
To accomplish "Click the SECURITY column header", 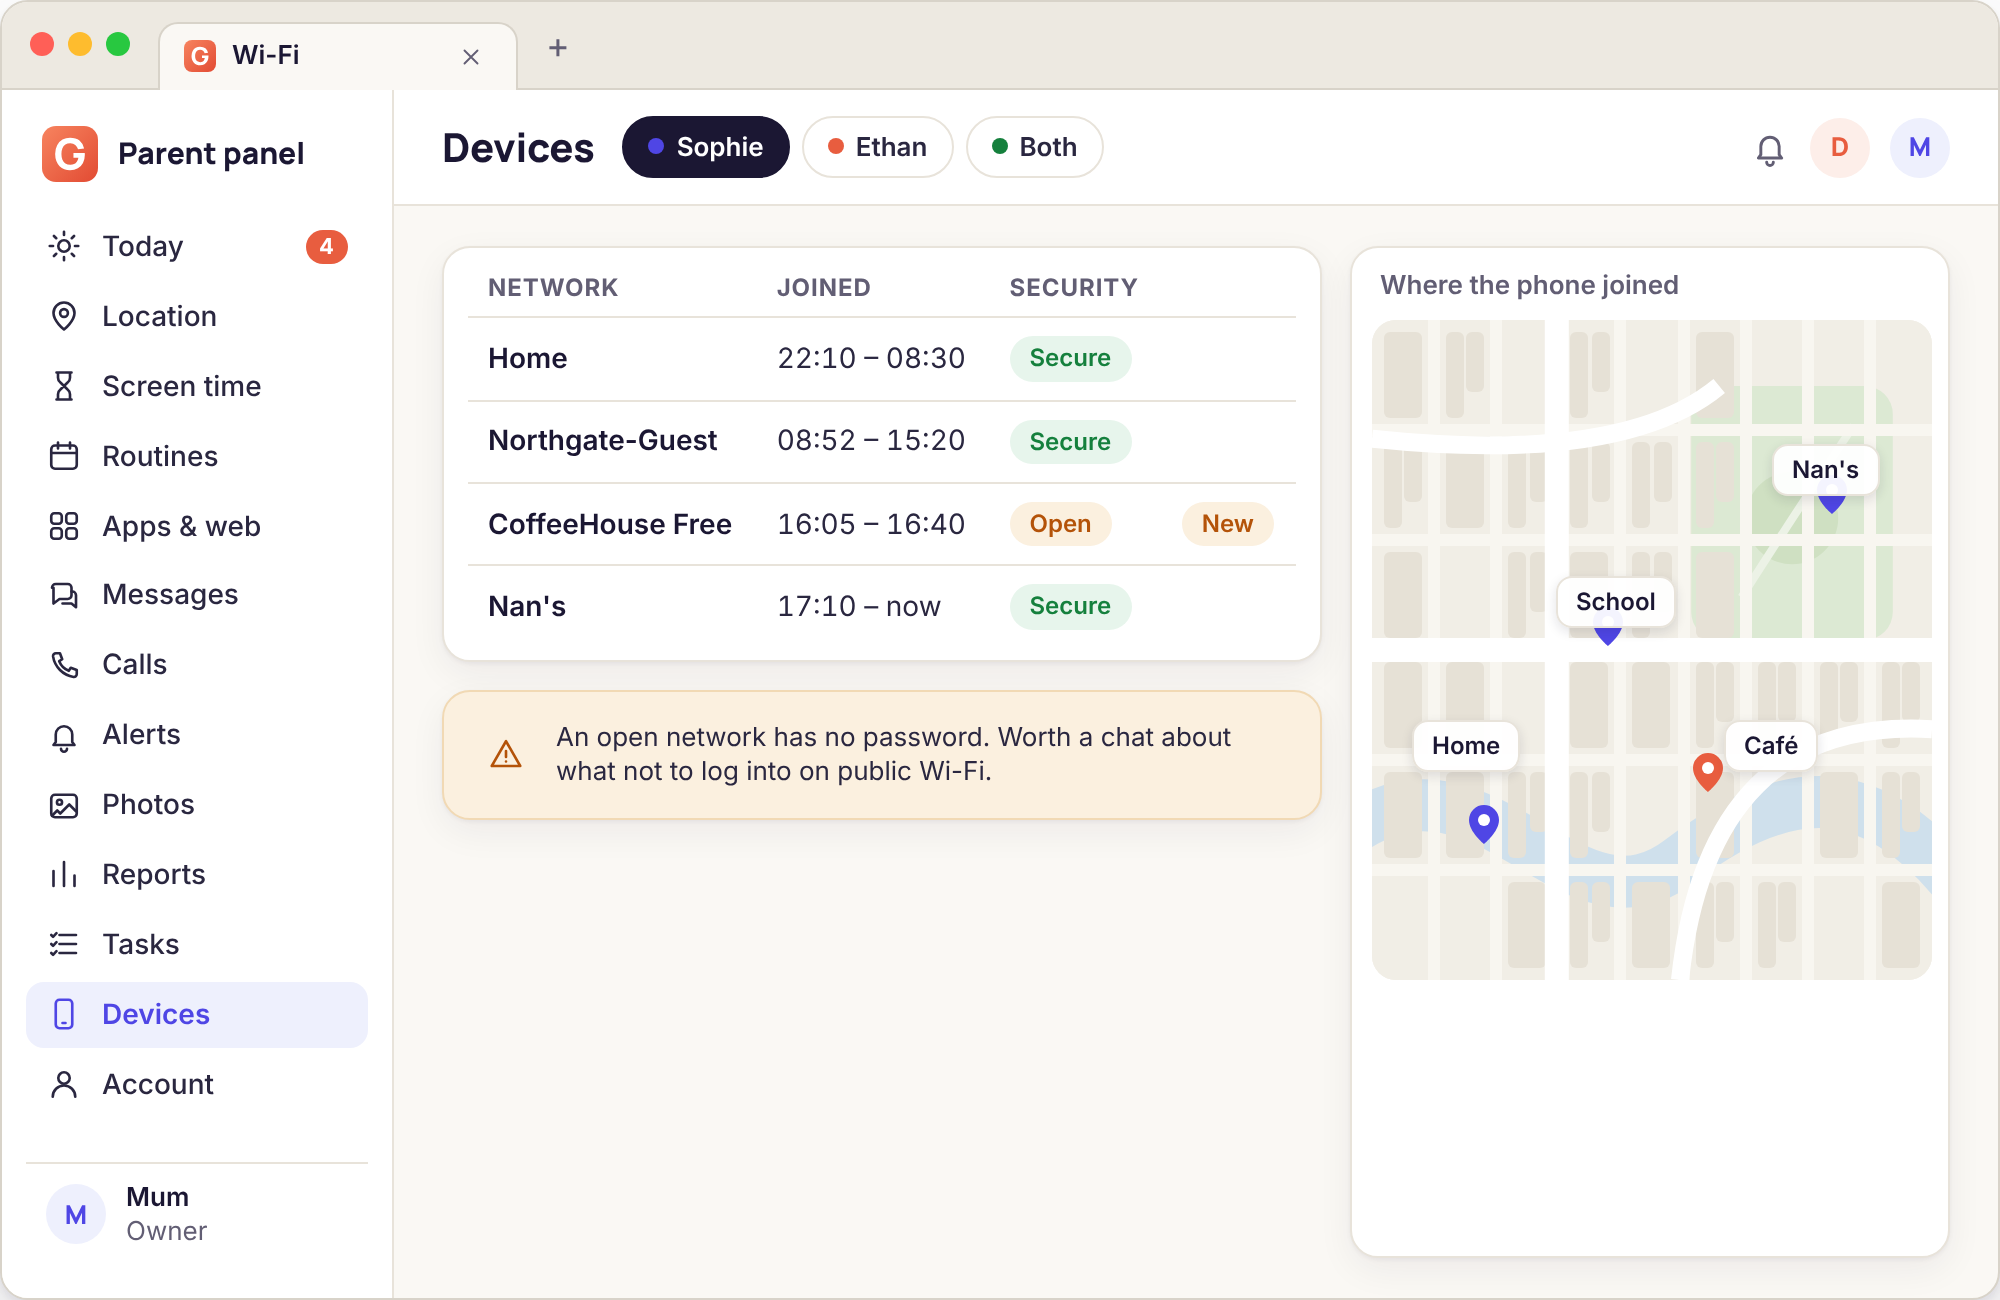I will tap(1073, 288).
